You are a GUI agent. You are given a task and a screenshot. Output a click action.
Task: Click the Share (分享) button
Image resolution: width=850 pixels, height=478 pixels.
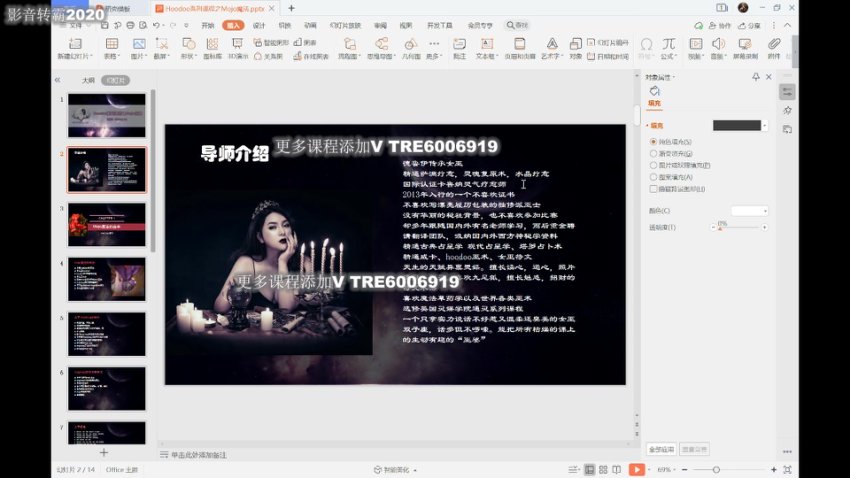(x=750, y=25)
